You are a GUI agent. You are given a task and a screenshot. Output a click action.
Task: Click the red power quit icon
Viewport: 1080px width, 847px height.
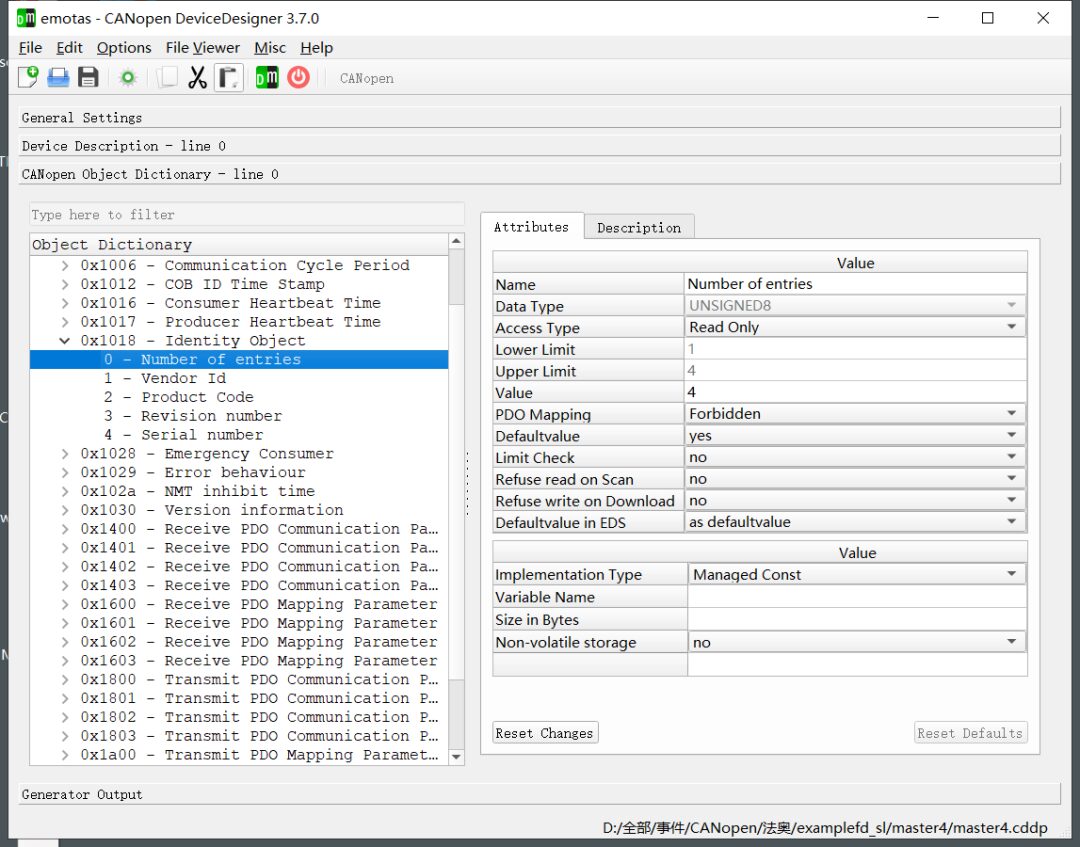[298, 77]
